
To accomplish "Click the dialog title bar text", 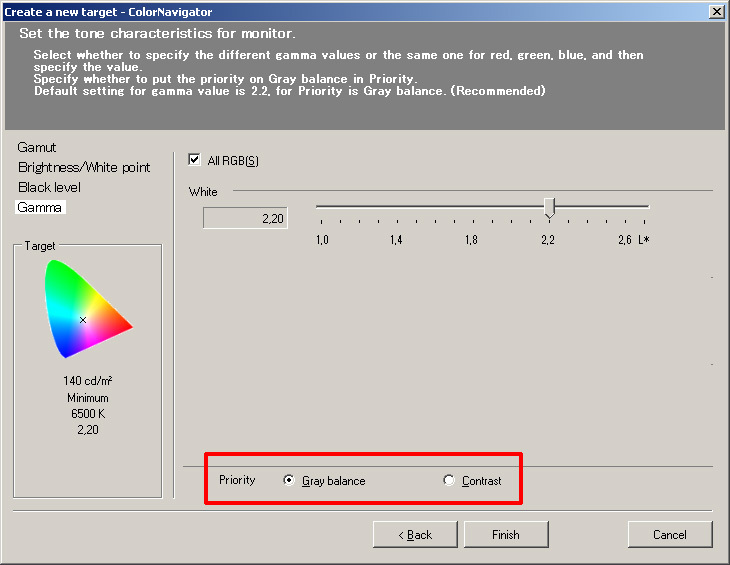I will point(108,12).
